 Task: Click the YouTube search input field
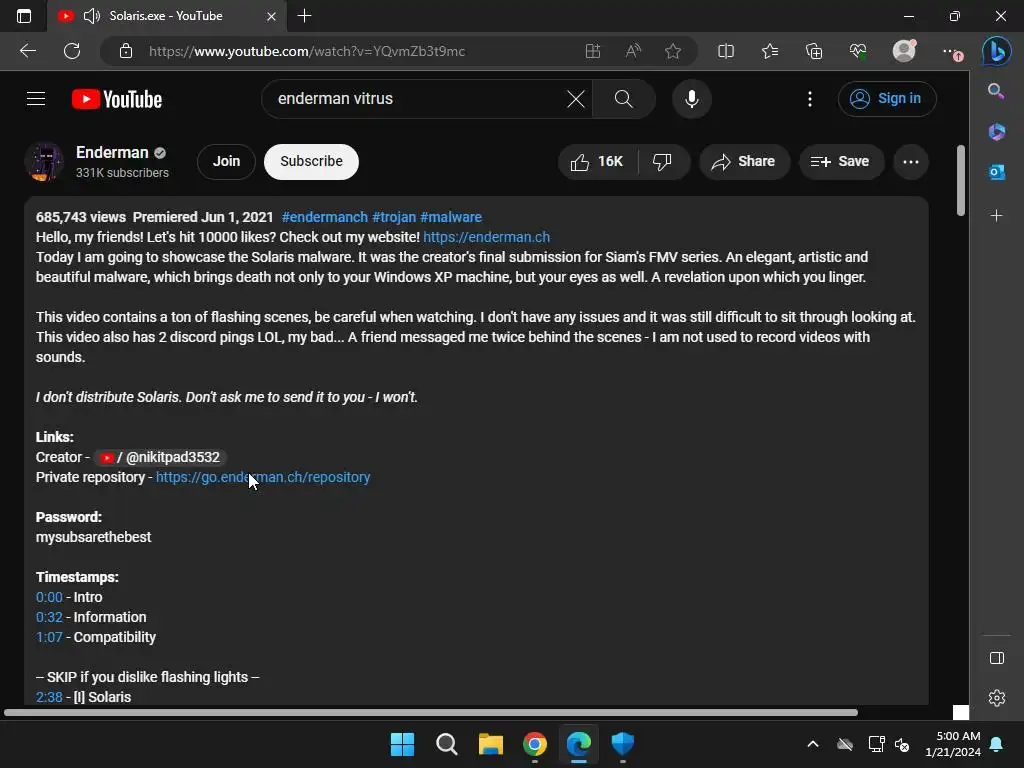418,99
